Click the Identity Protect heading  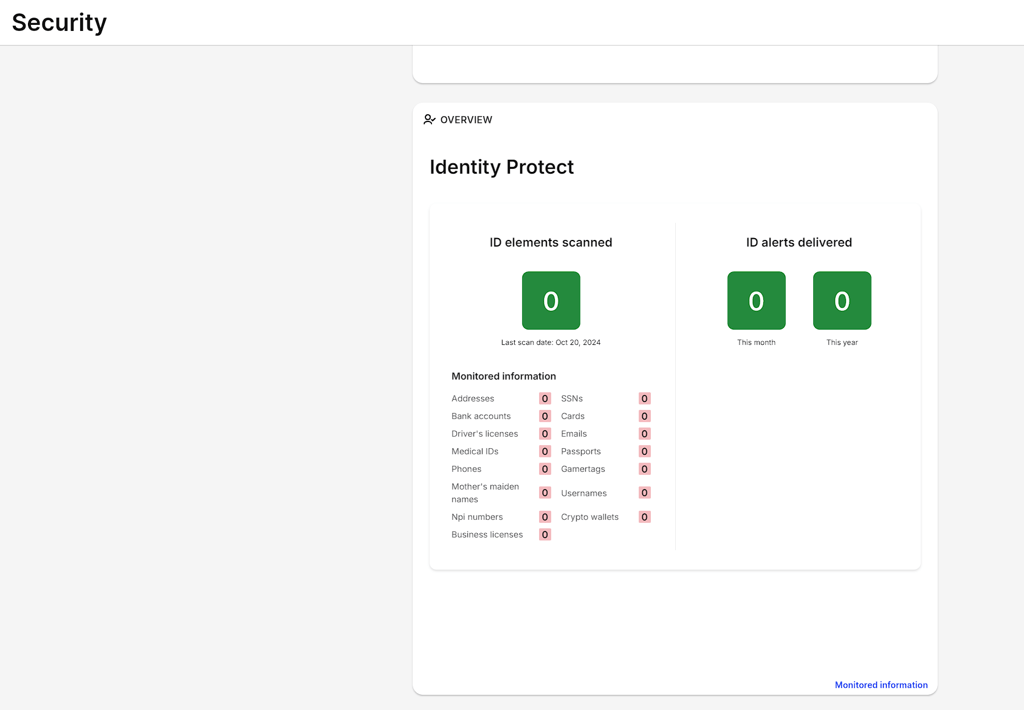[x=502, y=167]
